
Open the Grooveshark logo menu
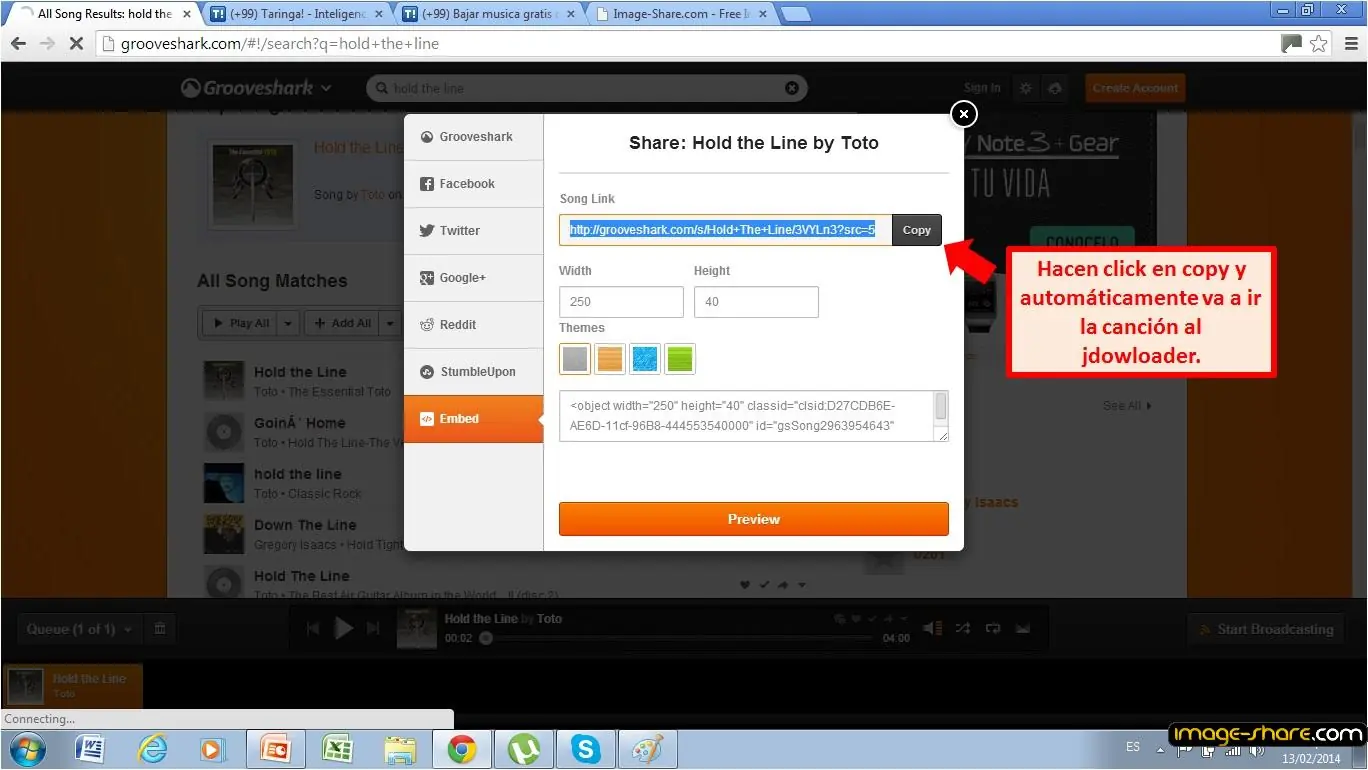coord(256,88)
